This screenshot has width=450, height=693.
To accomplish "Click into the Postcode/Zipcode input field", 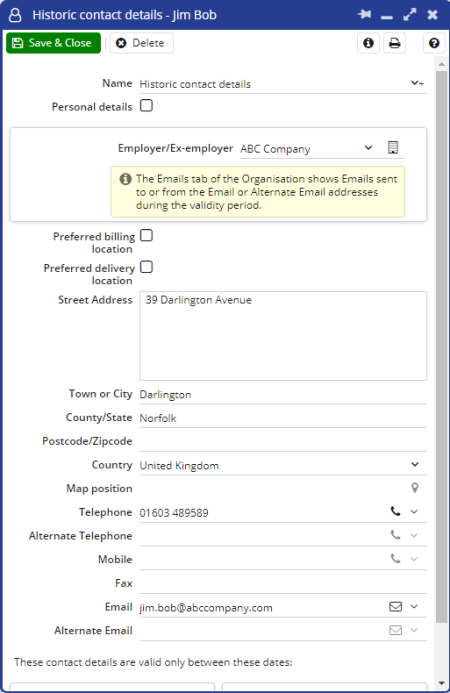I will point(283,441).
